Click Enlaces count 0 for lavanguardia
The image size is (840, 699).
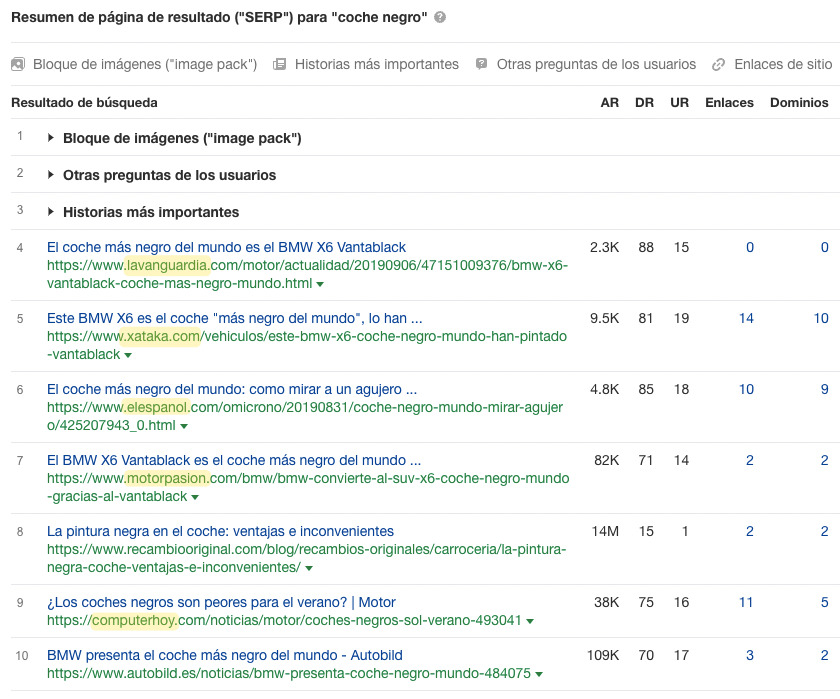(x=750, y=247)
